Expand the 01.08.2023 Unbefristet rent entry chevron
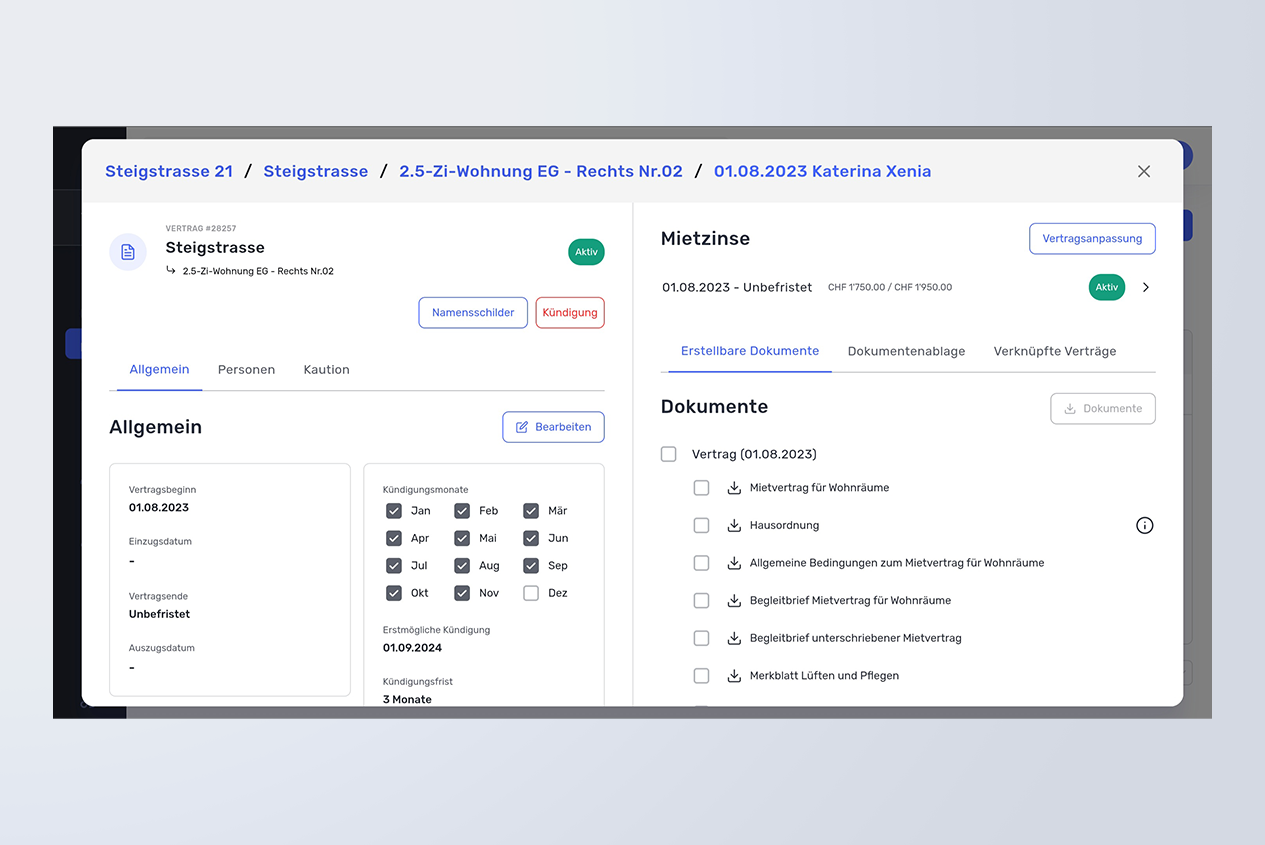The width and height of the screenshot is (1265, 845). pos(1146,288)
